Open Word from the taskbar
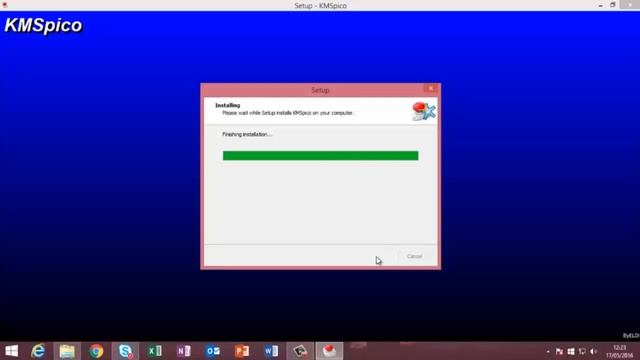 271,351
